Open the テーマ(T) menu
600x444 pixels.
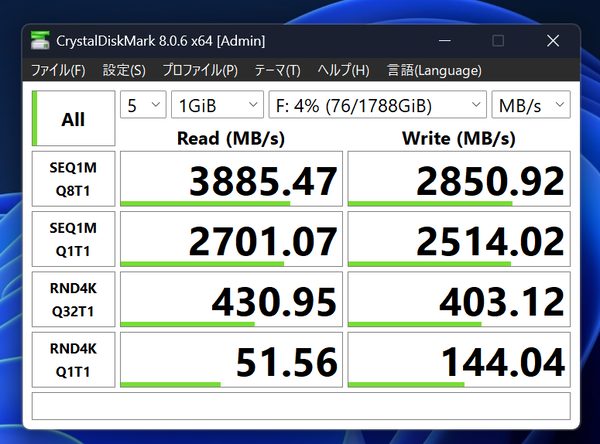(x=277, y=70)
